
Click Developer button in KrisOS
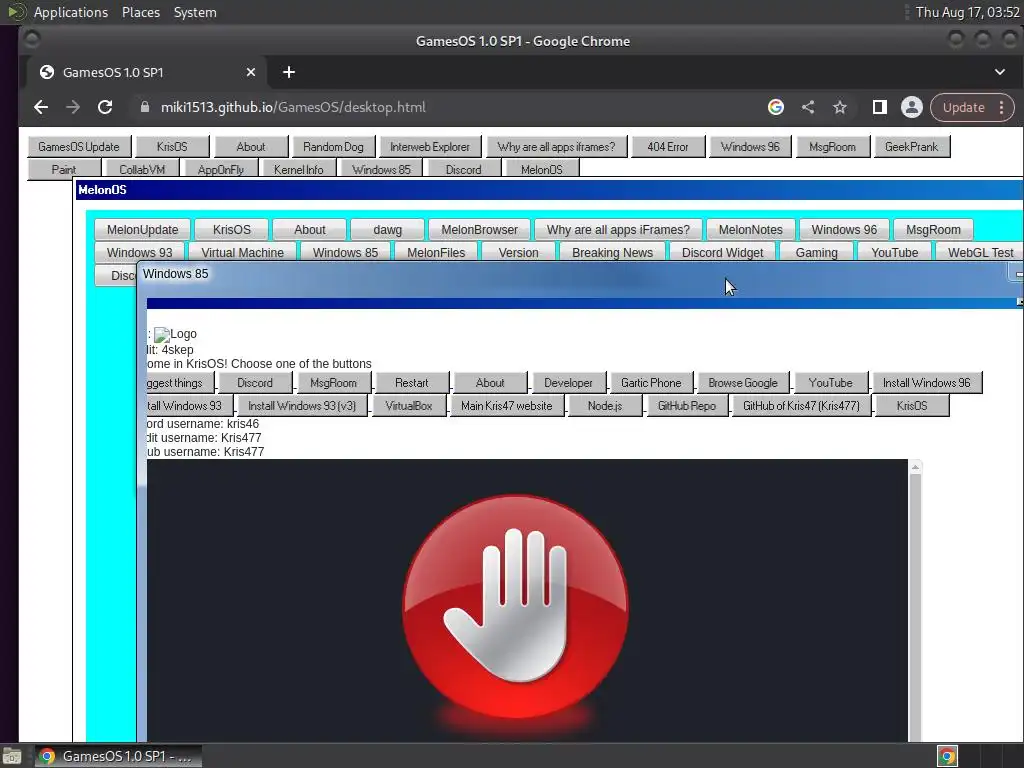click(x=568, y=383)
